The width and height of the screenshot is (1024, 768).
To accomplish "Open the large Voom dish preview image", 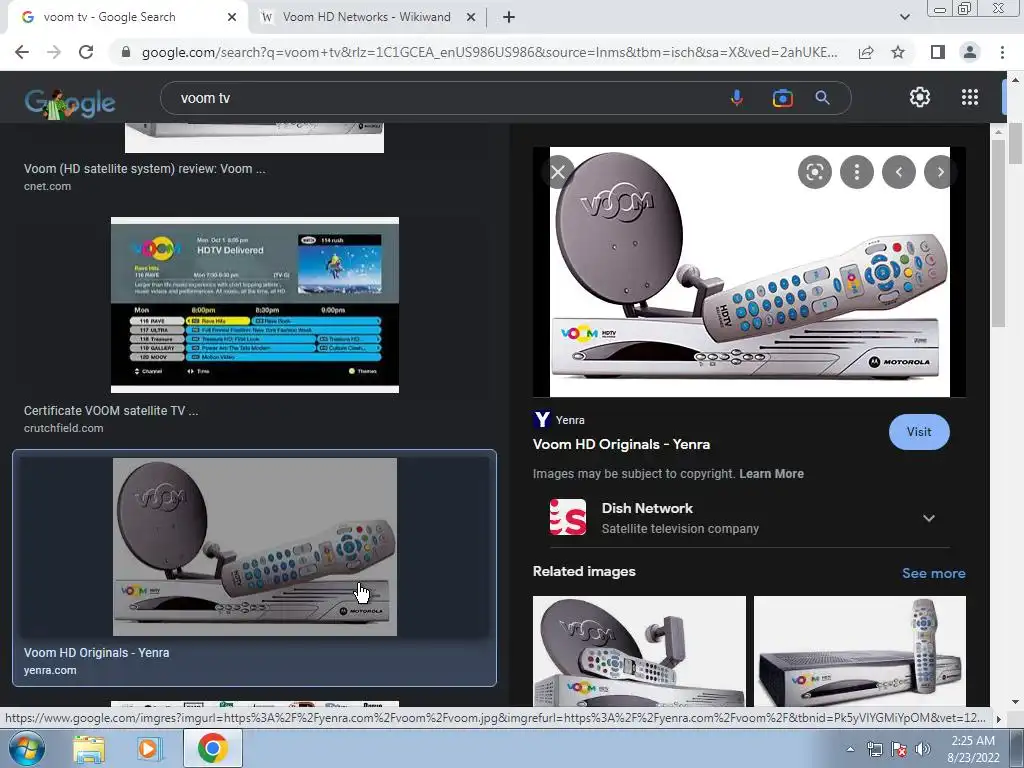I will point(749,272).
